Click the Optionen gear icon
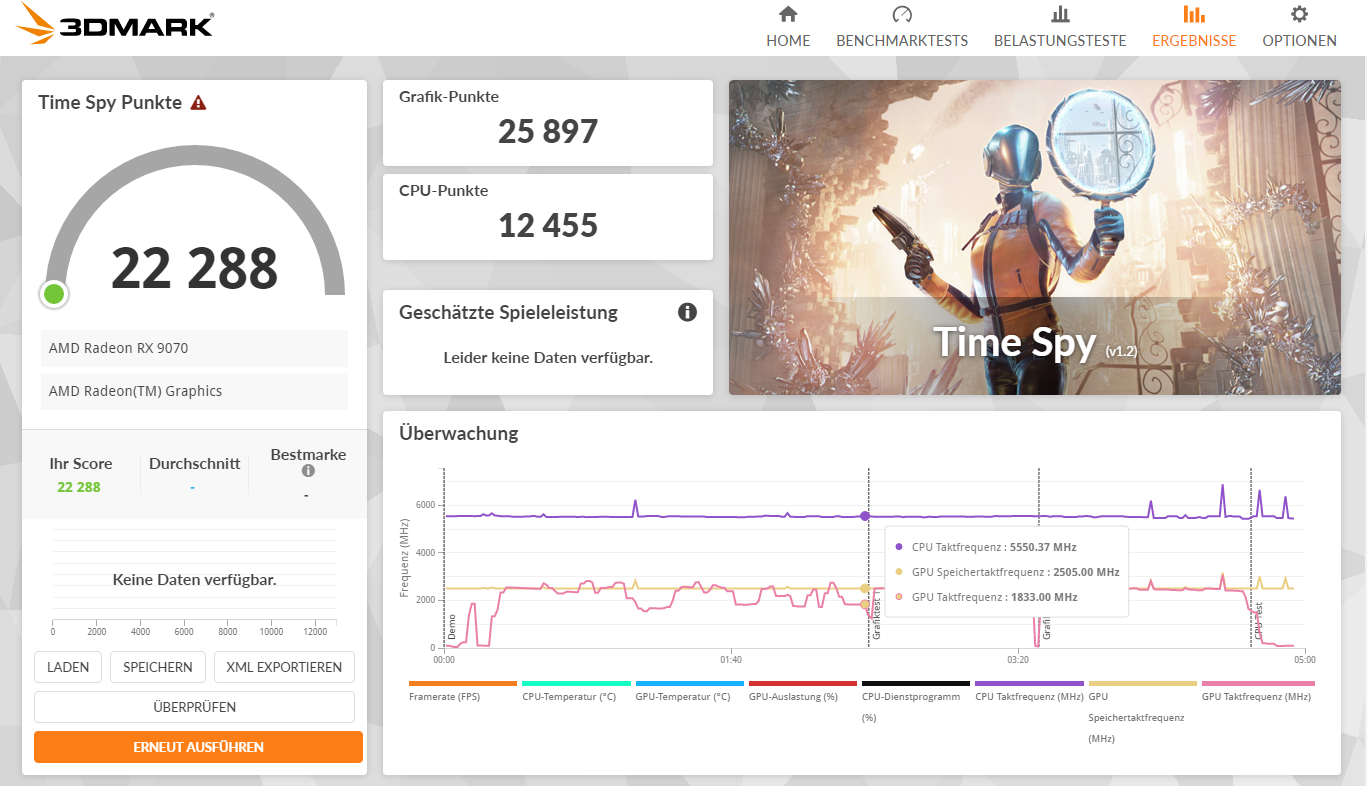 (1299, 14)
